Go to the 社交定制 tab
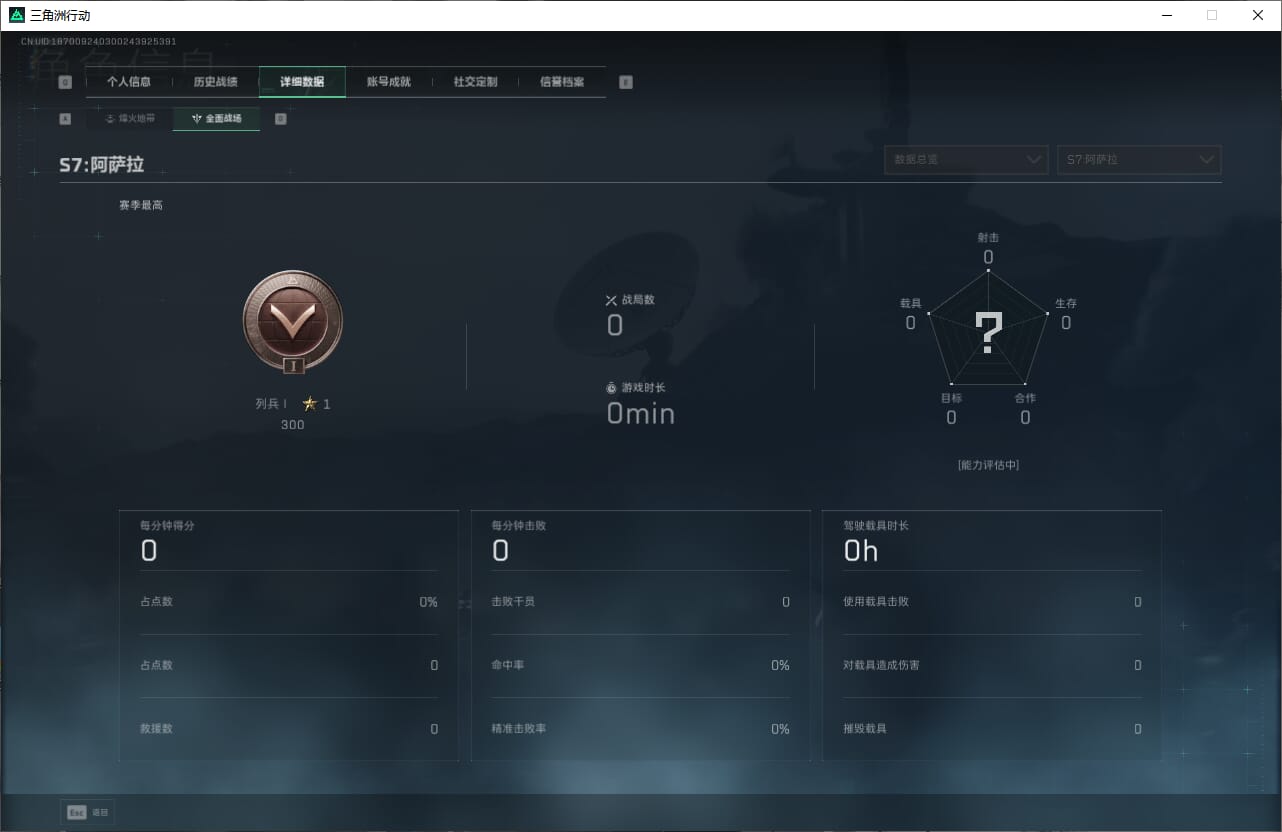The width and height of the screenshot is (1282, 832). [475, 82]
